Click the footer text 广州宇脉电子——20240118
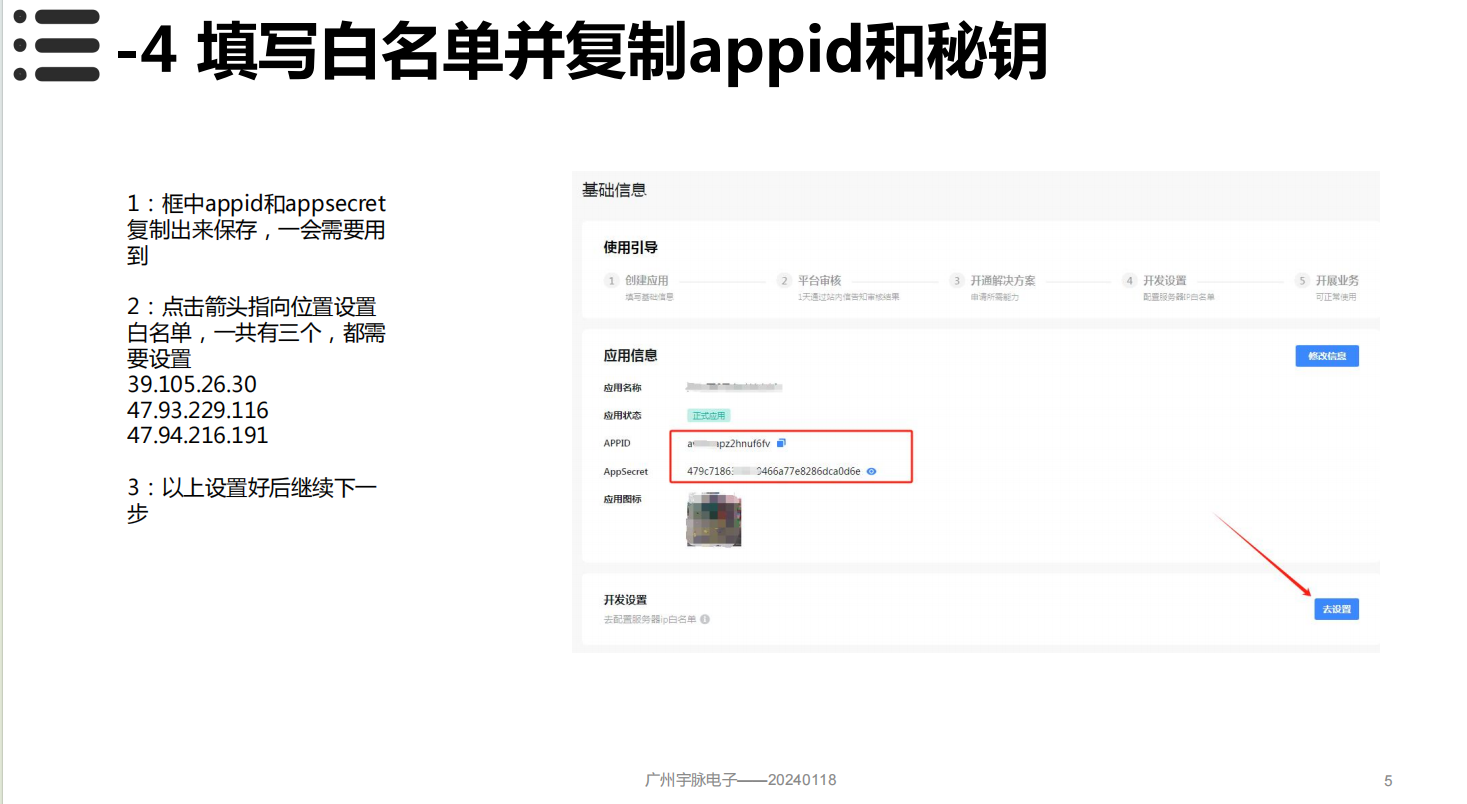This screenshot has height=804, width=1467. click(x=740, y=780)
